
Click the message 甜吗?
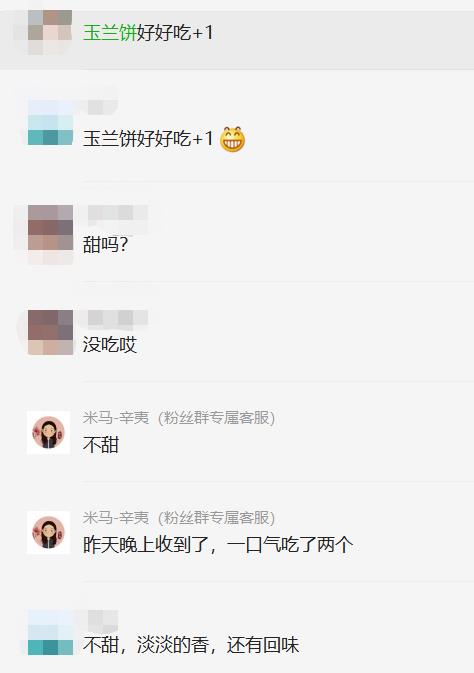pyautogui.click(x=106, y=245)
